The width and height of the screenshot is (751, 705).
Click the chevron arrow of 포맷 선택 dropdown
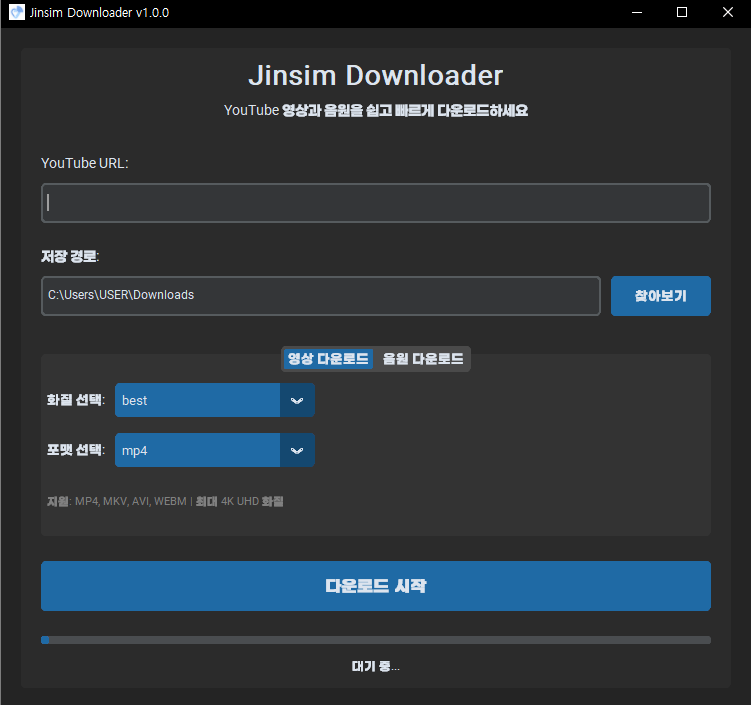(297, 450)
